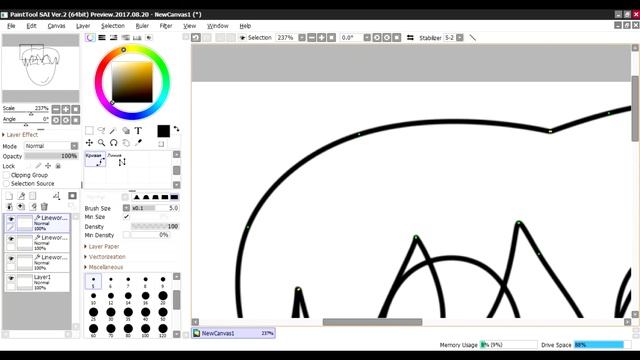Click the navigator canvas thumbnail
Screen dimensions: 640x360
[40, 68]
